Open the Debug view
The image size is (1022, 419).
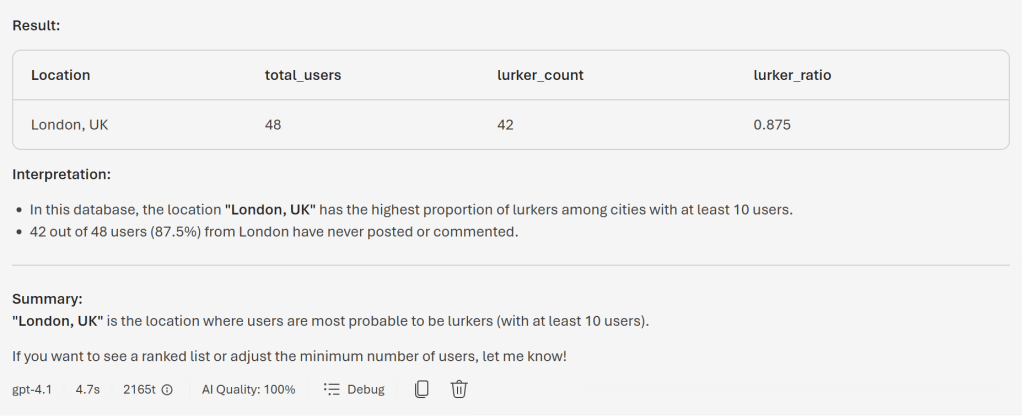355,389
